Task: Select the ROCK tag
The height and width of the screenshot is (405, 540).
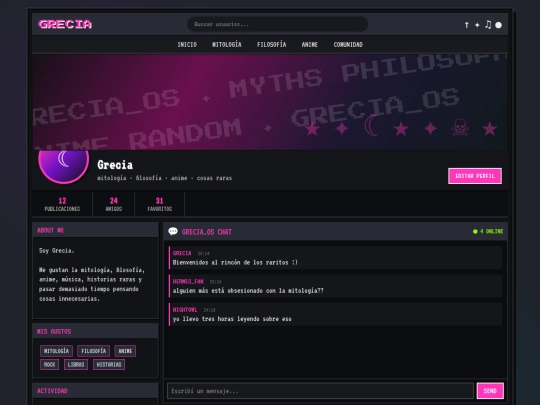Action: [50, 364]
